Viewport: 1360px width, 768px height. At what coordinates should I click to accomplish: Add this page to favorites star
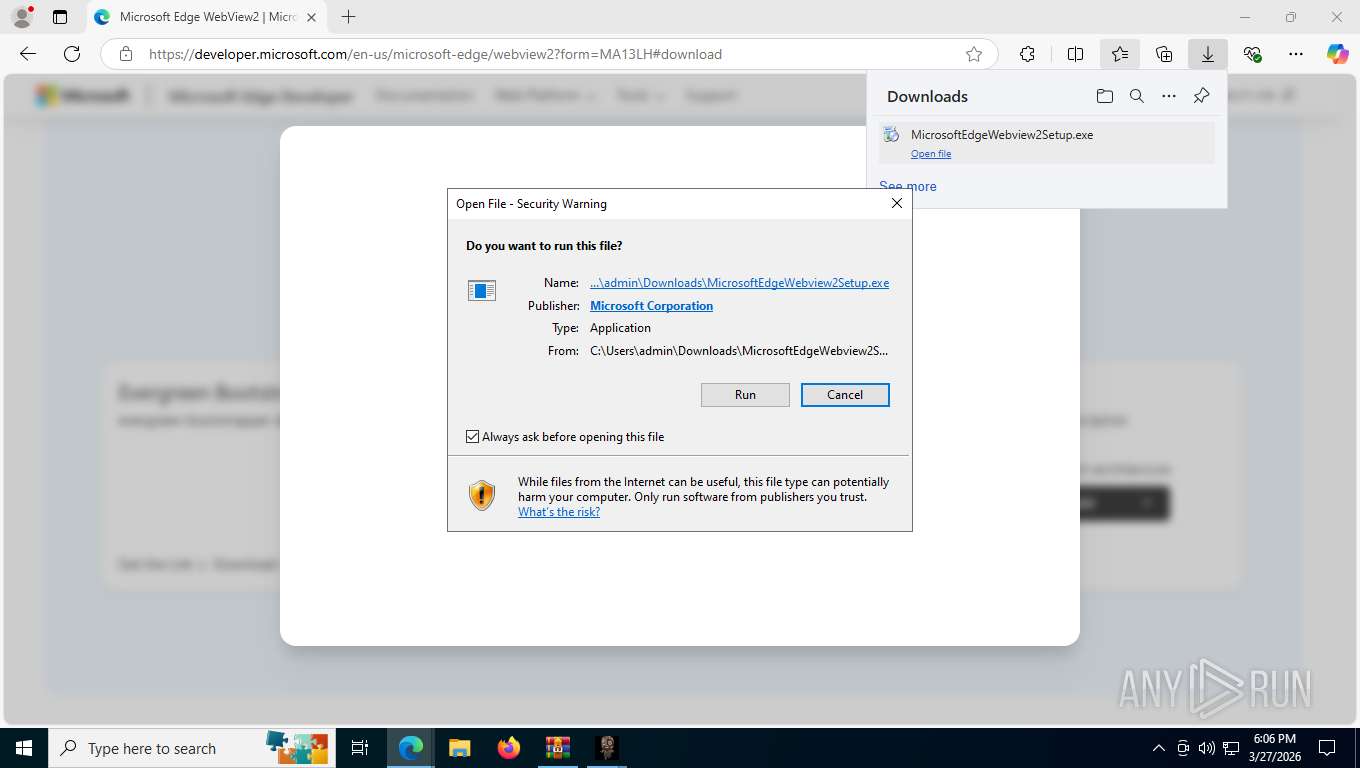pyautogui.click(x=974, y=54)
